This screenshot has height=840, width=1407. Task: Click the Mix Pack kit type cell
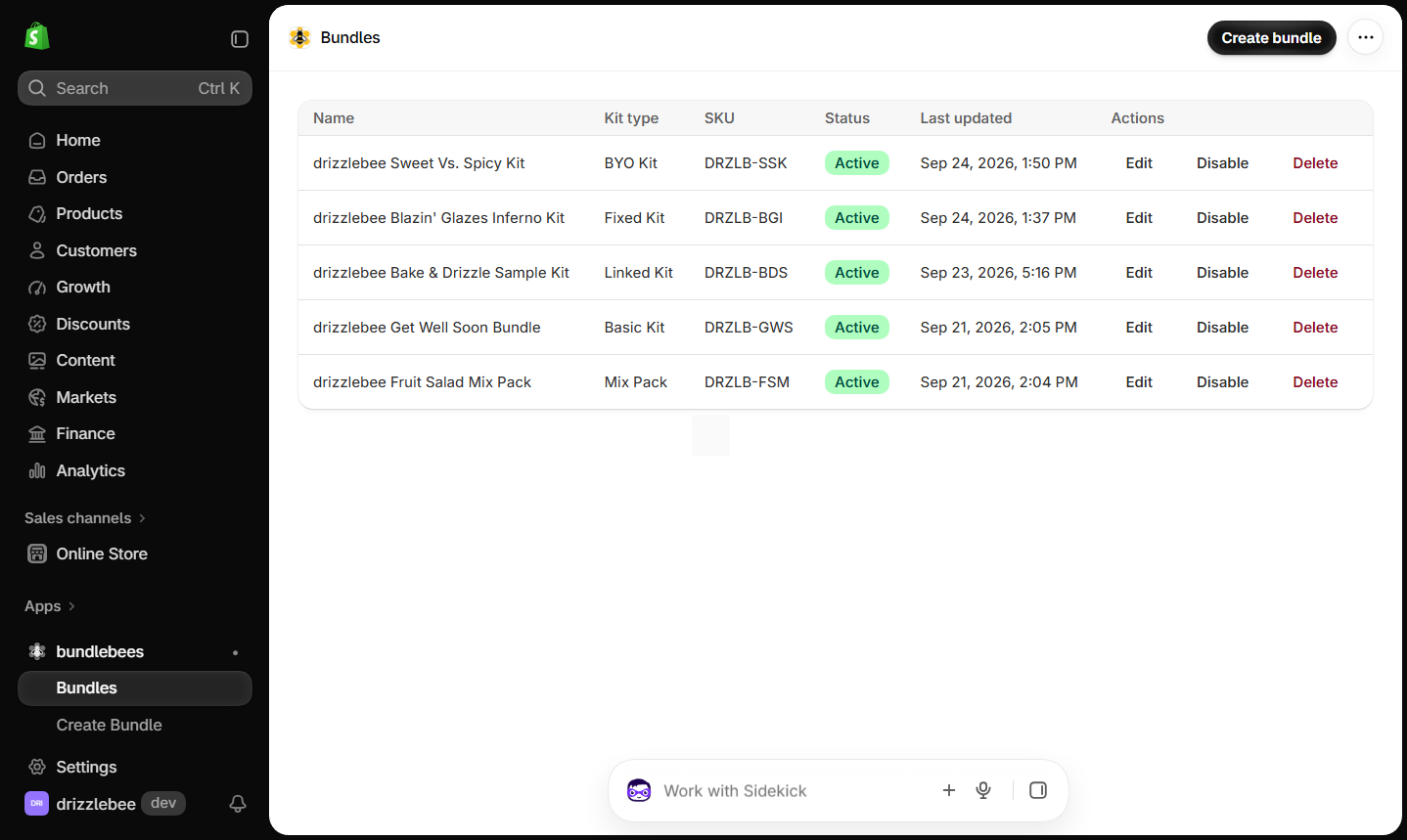(636, 382)
